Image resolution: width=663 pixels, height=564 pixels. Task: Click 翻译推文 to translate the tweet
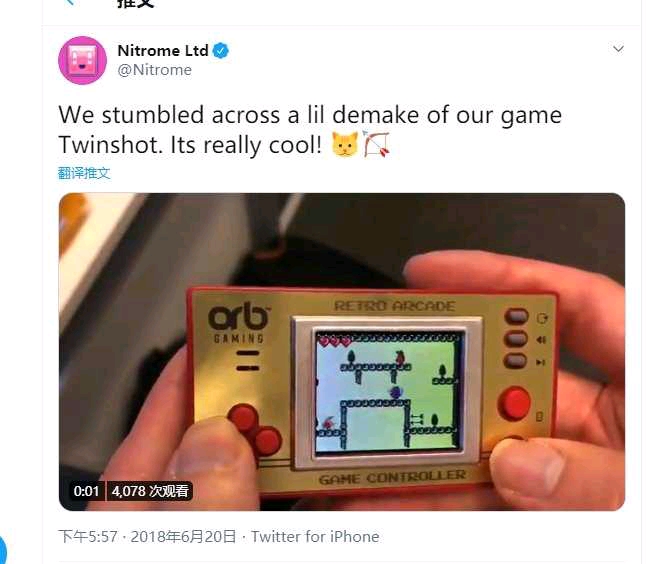pyautogui.click(x=84, y=173)
